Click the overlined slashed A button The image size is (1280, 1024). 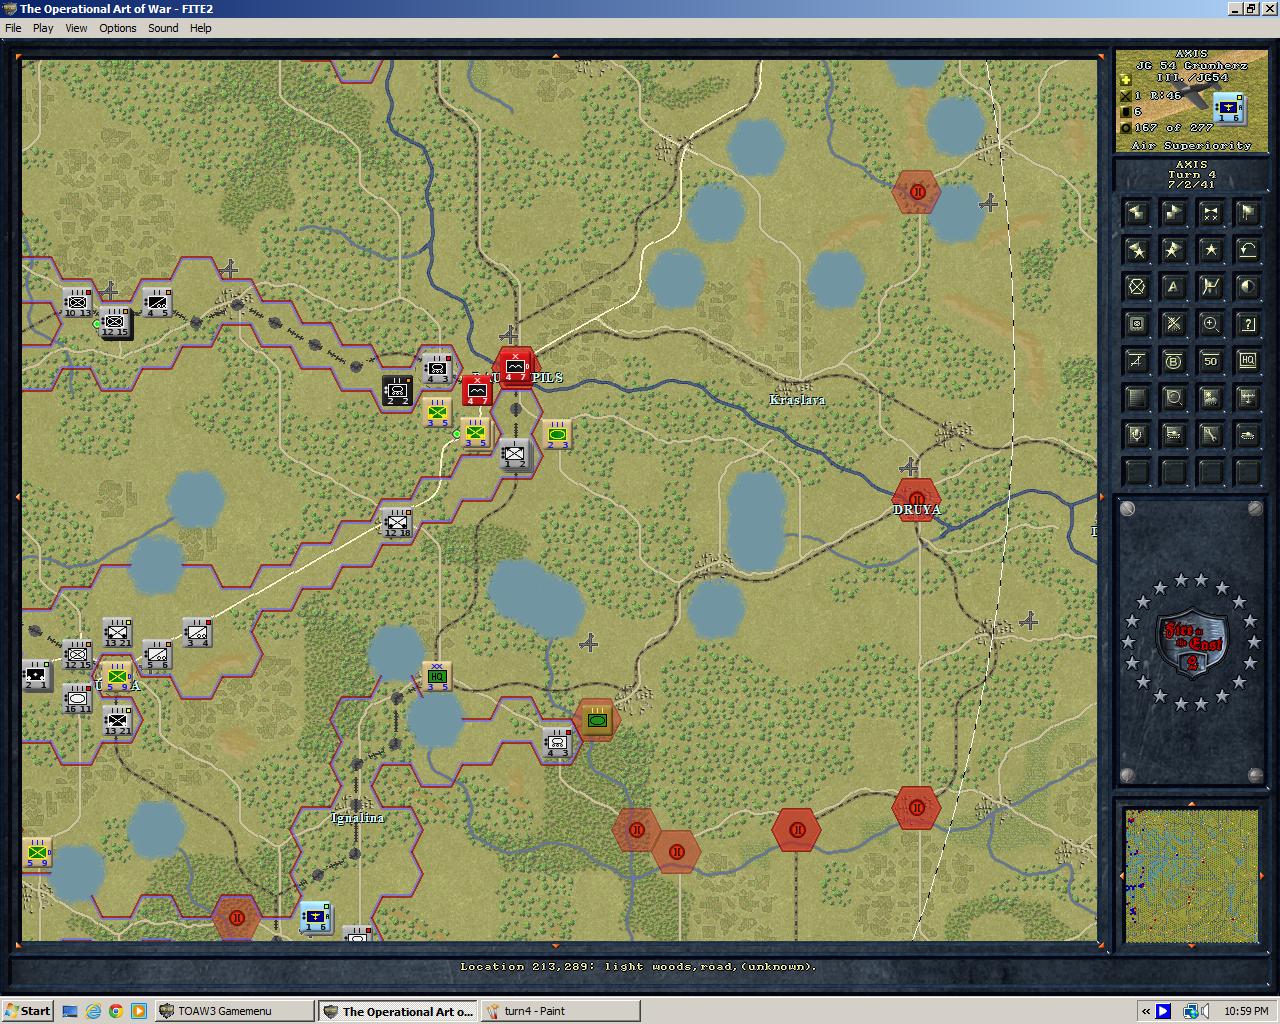click(1136, 361)
